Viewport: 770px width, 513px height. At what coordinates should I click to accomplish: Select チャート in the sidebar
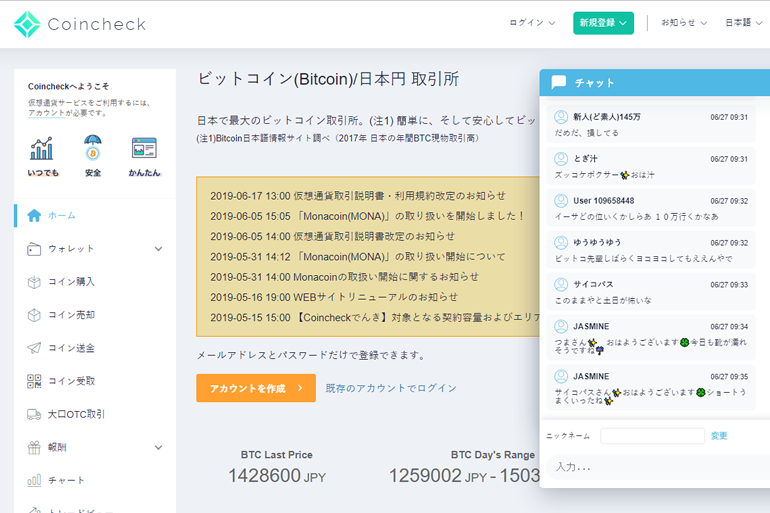(x=66, y=480)
